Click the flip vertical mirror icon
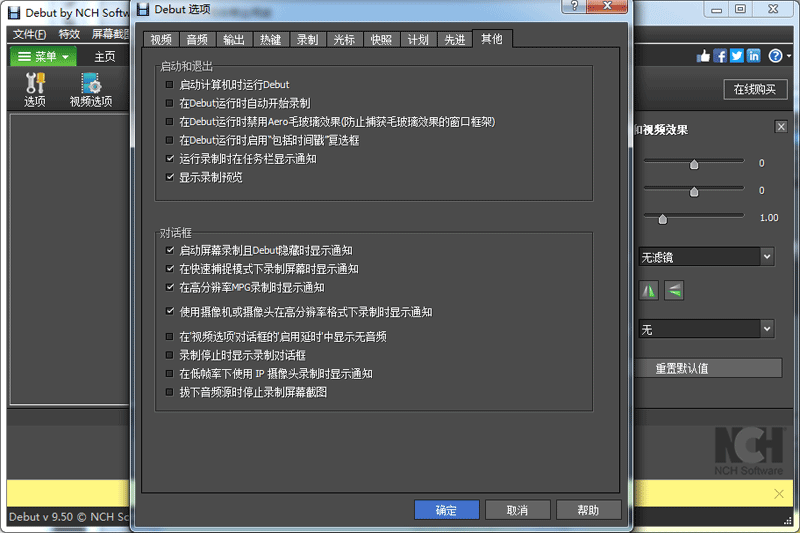This screenshot has height=533, width=800. point(674,291)
